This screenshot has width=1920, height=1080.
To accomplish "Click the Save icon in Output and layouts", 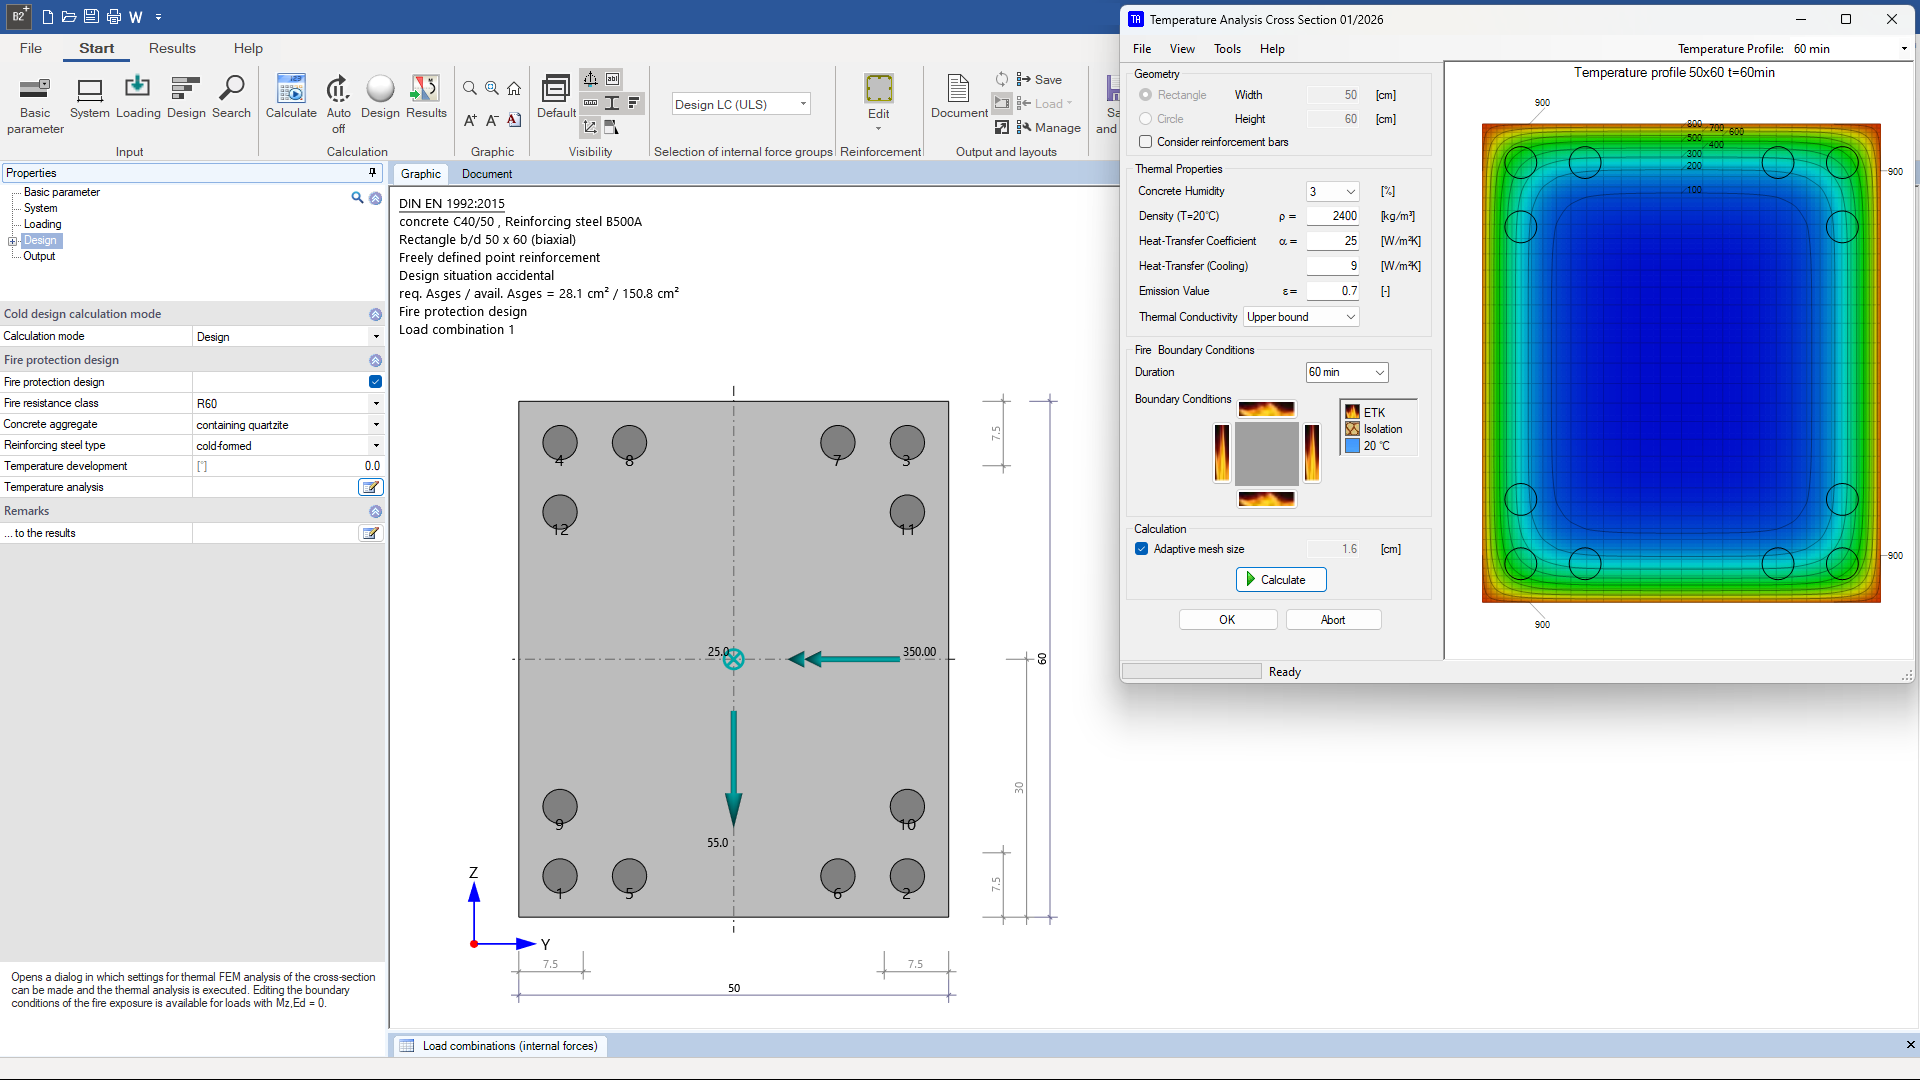I will tap(1039, 79).
